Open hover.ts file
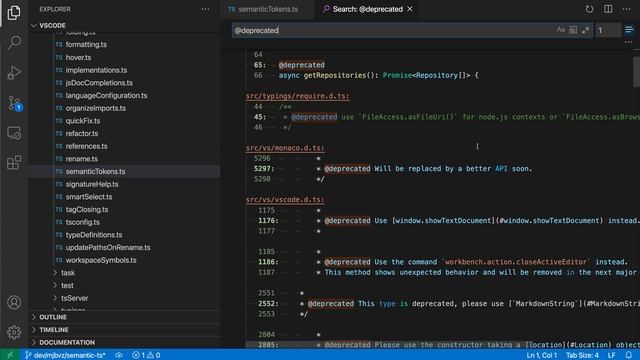Screen dimensions: 640x360 (x=78, y=58)
